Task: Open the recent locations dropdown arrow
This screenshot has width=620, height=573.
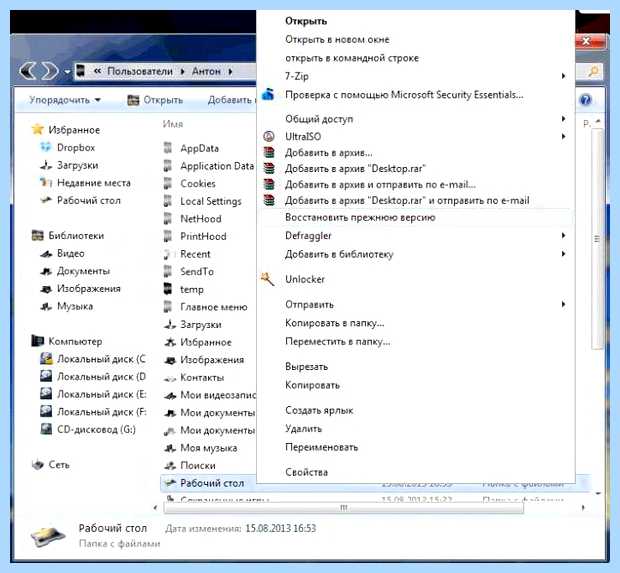Action: (68, 72)
